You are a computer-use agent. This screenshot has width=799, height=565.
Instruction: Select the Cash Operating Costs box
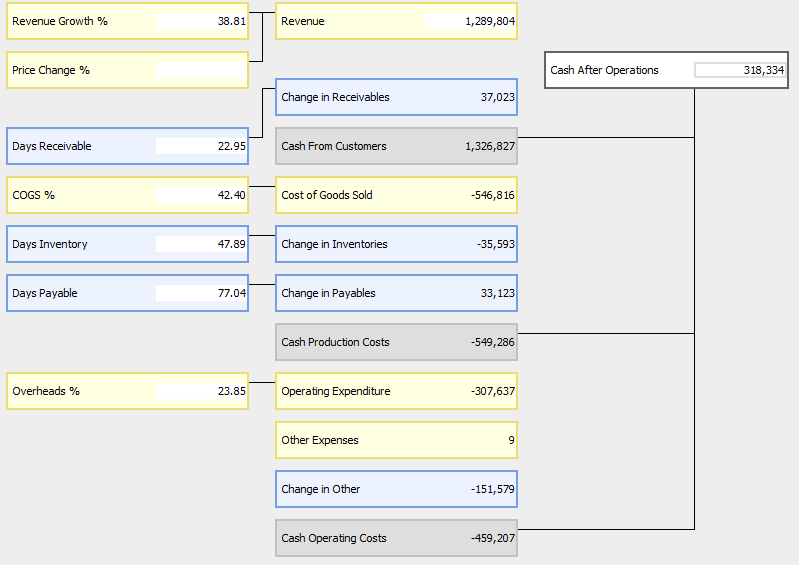[396, 538]
